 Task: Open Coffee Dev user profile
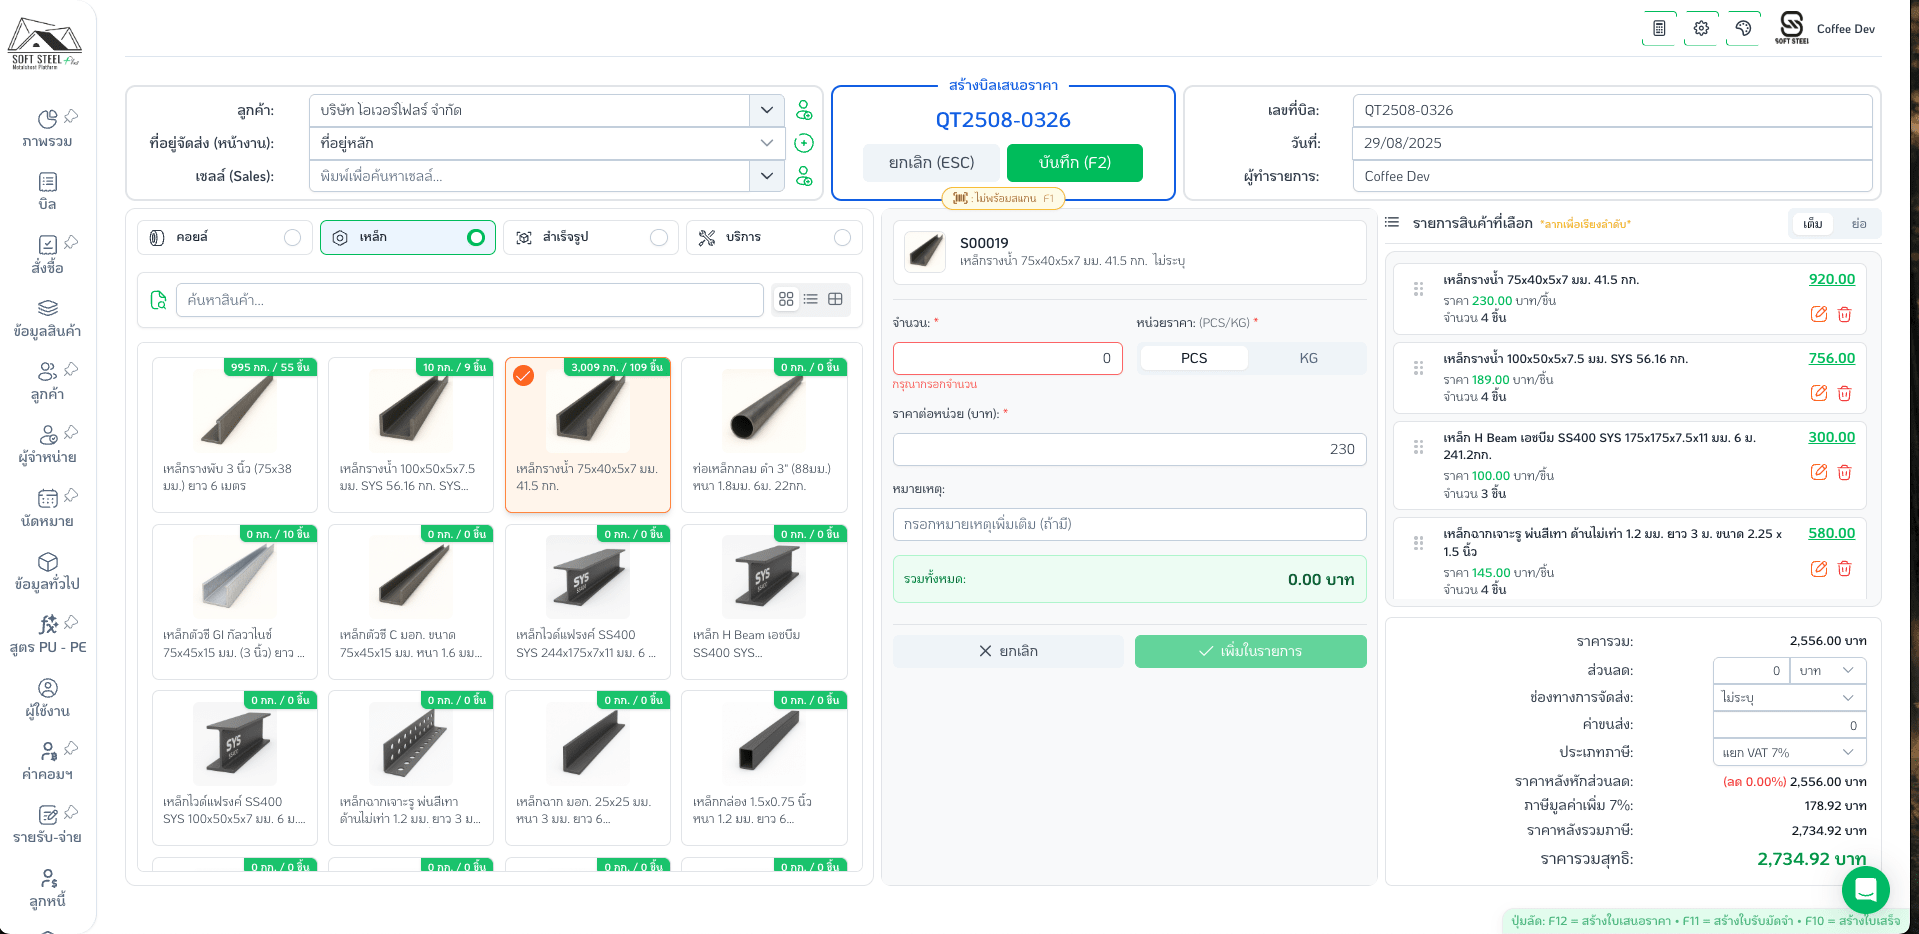pos(1826,28)
